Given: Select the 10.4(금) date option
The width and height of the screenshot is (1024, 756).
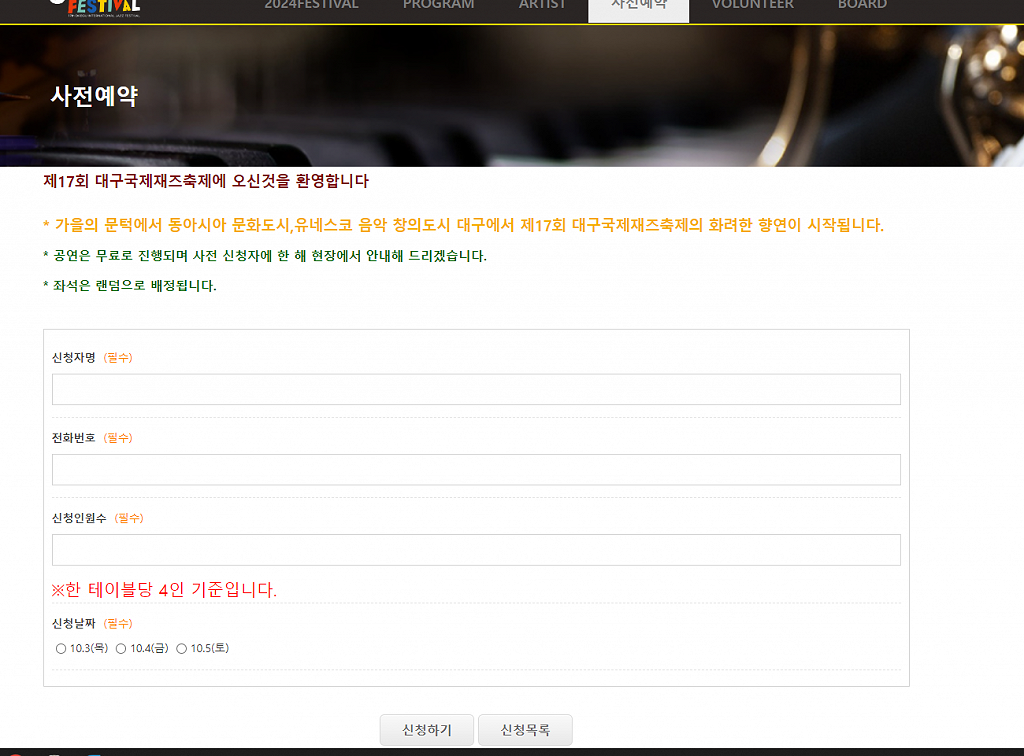Looking at the screenshot, I should pyautogui.click(x=121, y=648).
